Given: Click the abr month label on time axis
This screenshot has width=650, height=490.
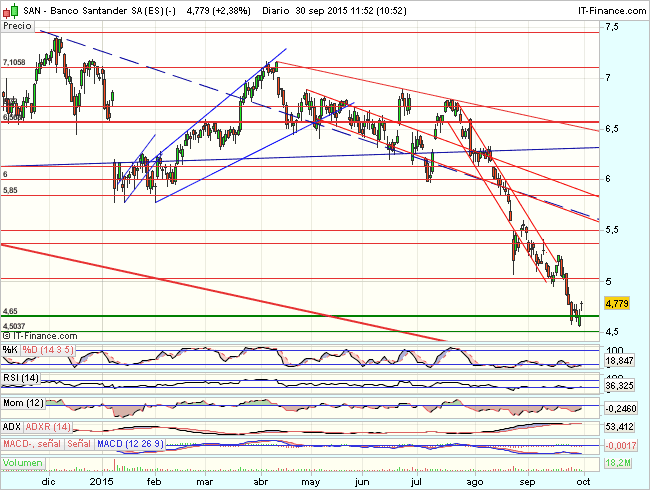Looking at the screenshot, I should click(x=261, y=482).
